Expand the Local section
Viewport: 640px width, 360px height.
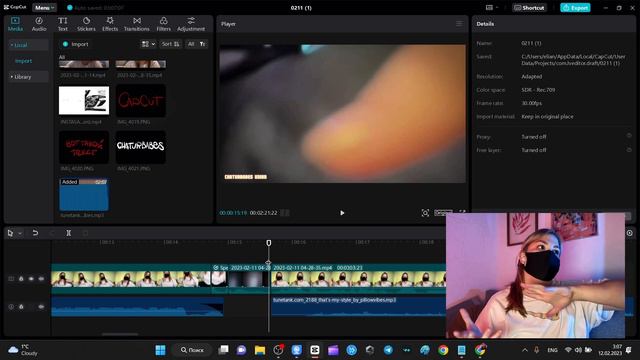tap(28, 45)
